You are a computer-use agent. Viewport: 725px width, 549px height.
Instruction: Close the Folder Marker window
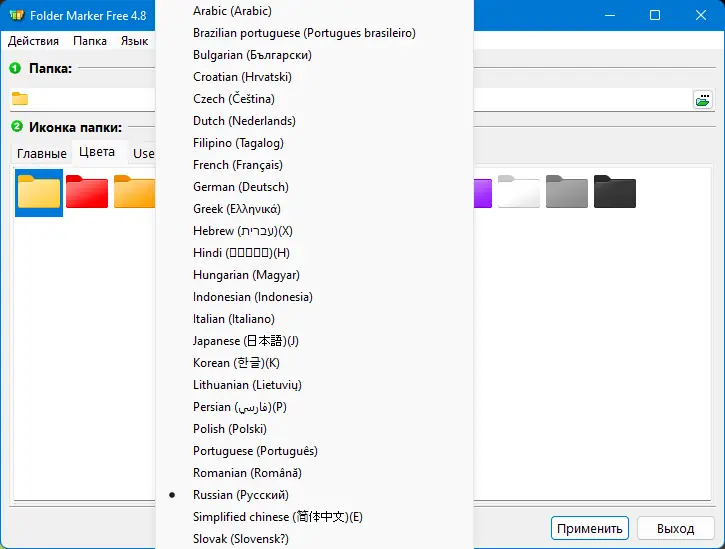(x=700, y=15)
